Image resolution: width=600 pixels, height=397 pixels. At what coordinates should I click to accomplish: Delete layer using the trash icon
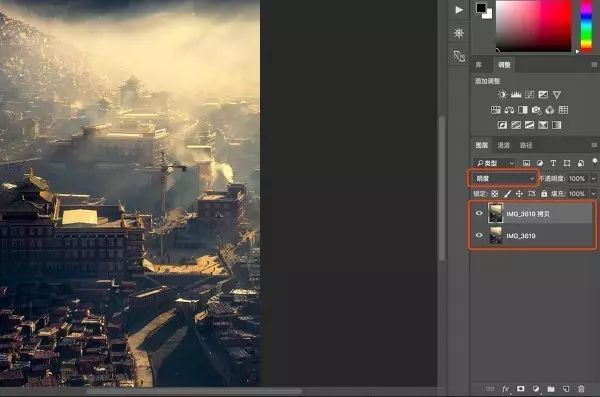581,389
